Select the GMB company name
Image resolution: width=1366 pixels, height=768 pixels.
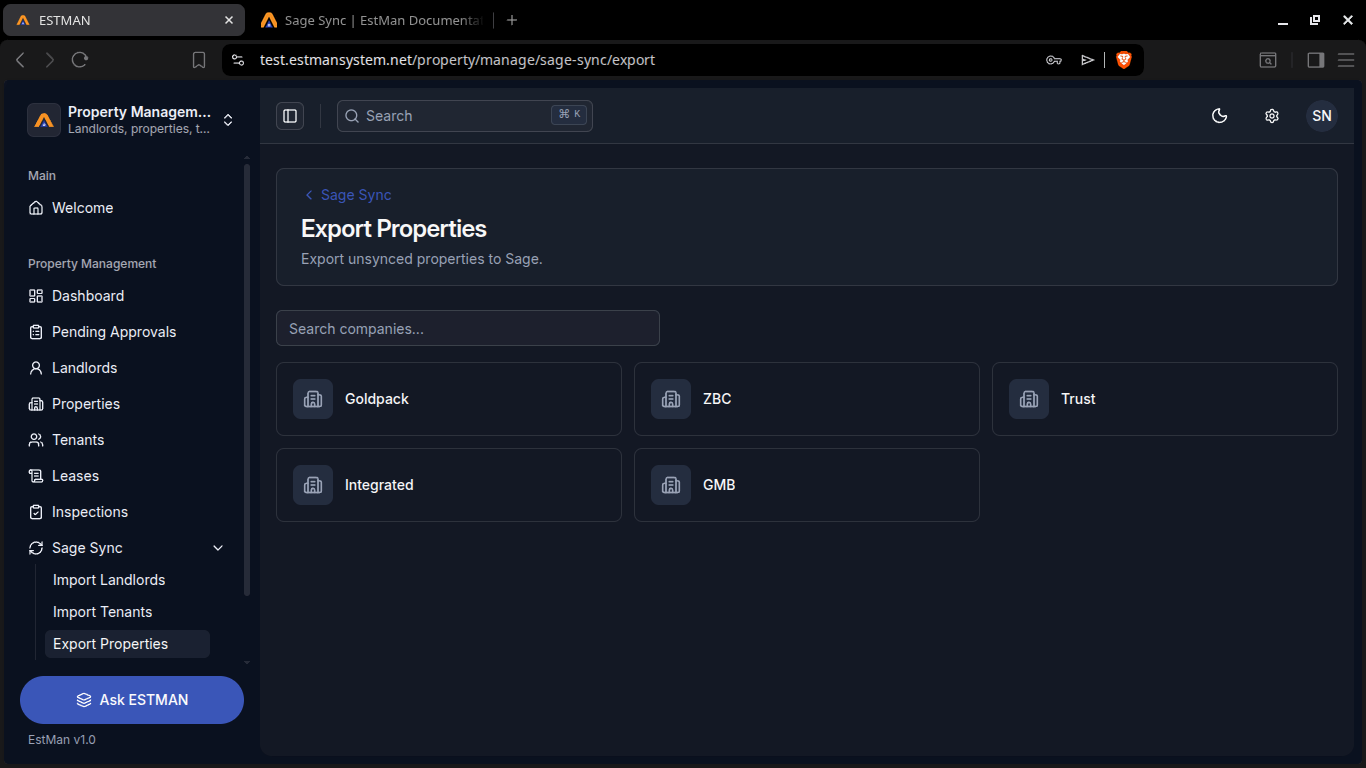(x=719, y=485)
